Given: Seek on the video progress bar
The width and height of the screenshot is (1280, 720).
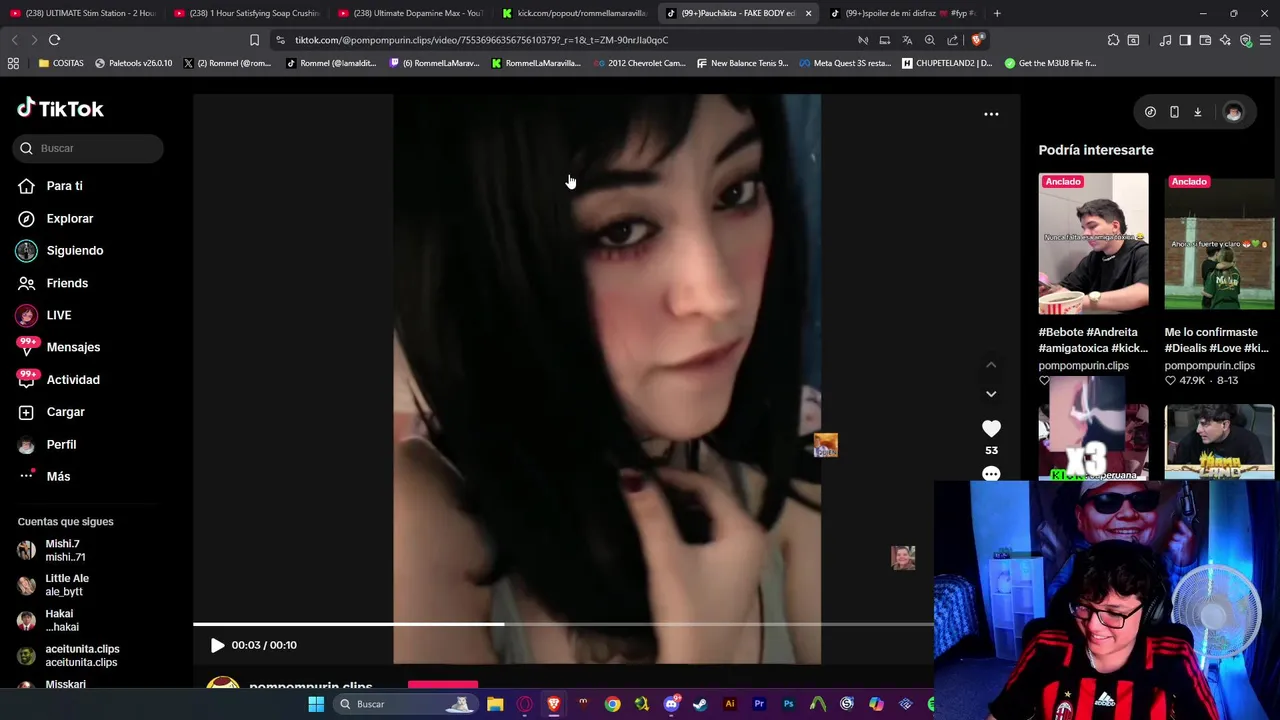Looking at the screenshot, I should (563, 624).
